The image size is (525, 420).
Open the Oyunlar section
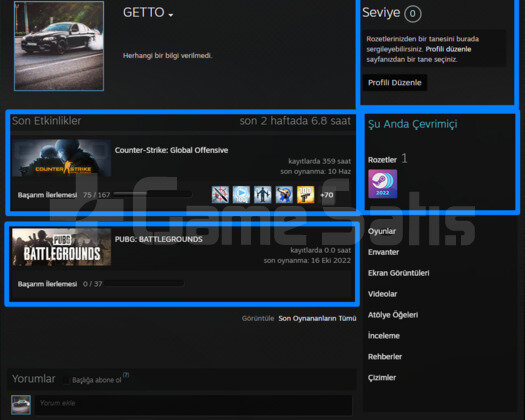point(382,231)
